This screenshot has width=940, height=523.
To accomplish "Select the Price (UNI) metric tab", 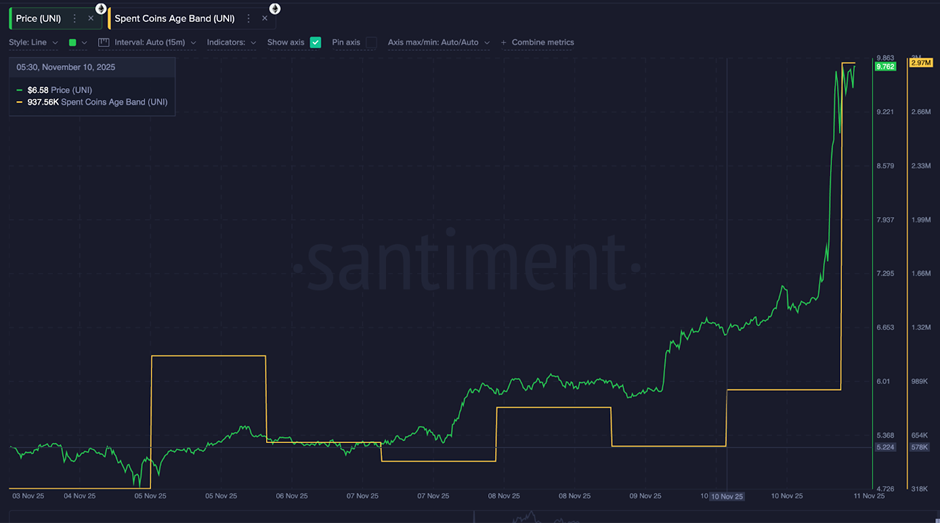I will point(40,18).
